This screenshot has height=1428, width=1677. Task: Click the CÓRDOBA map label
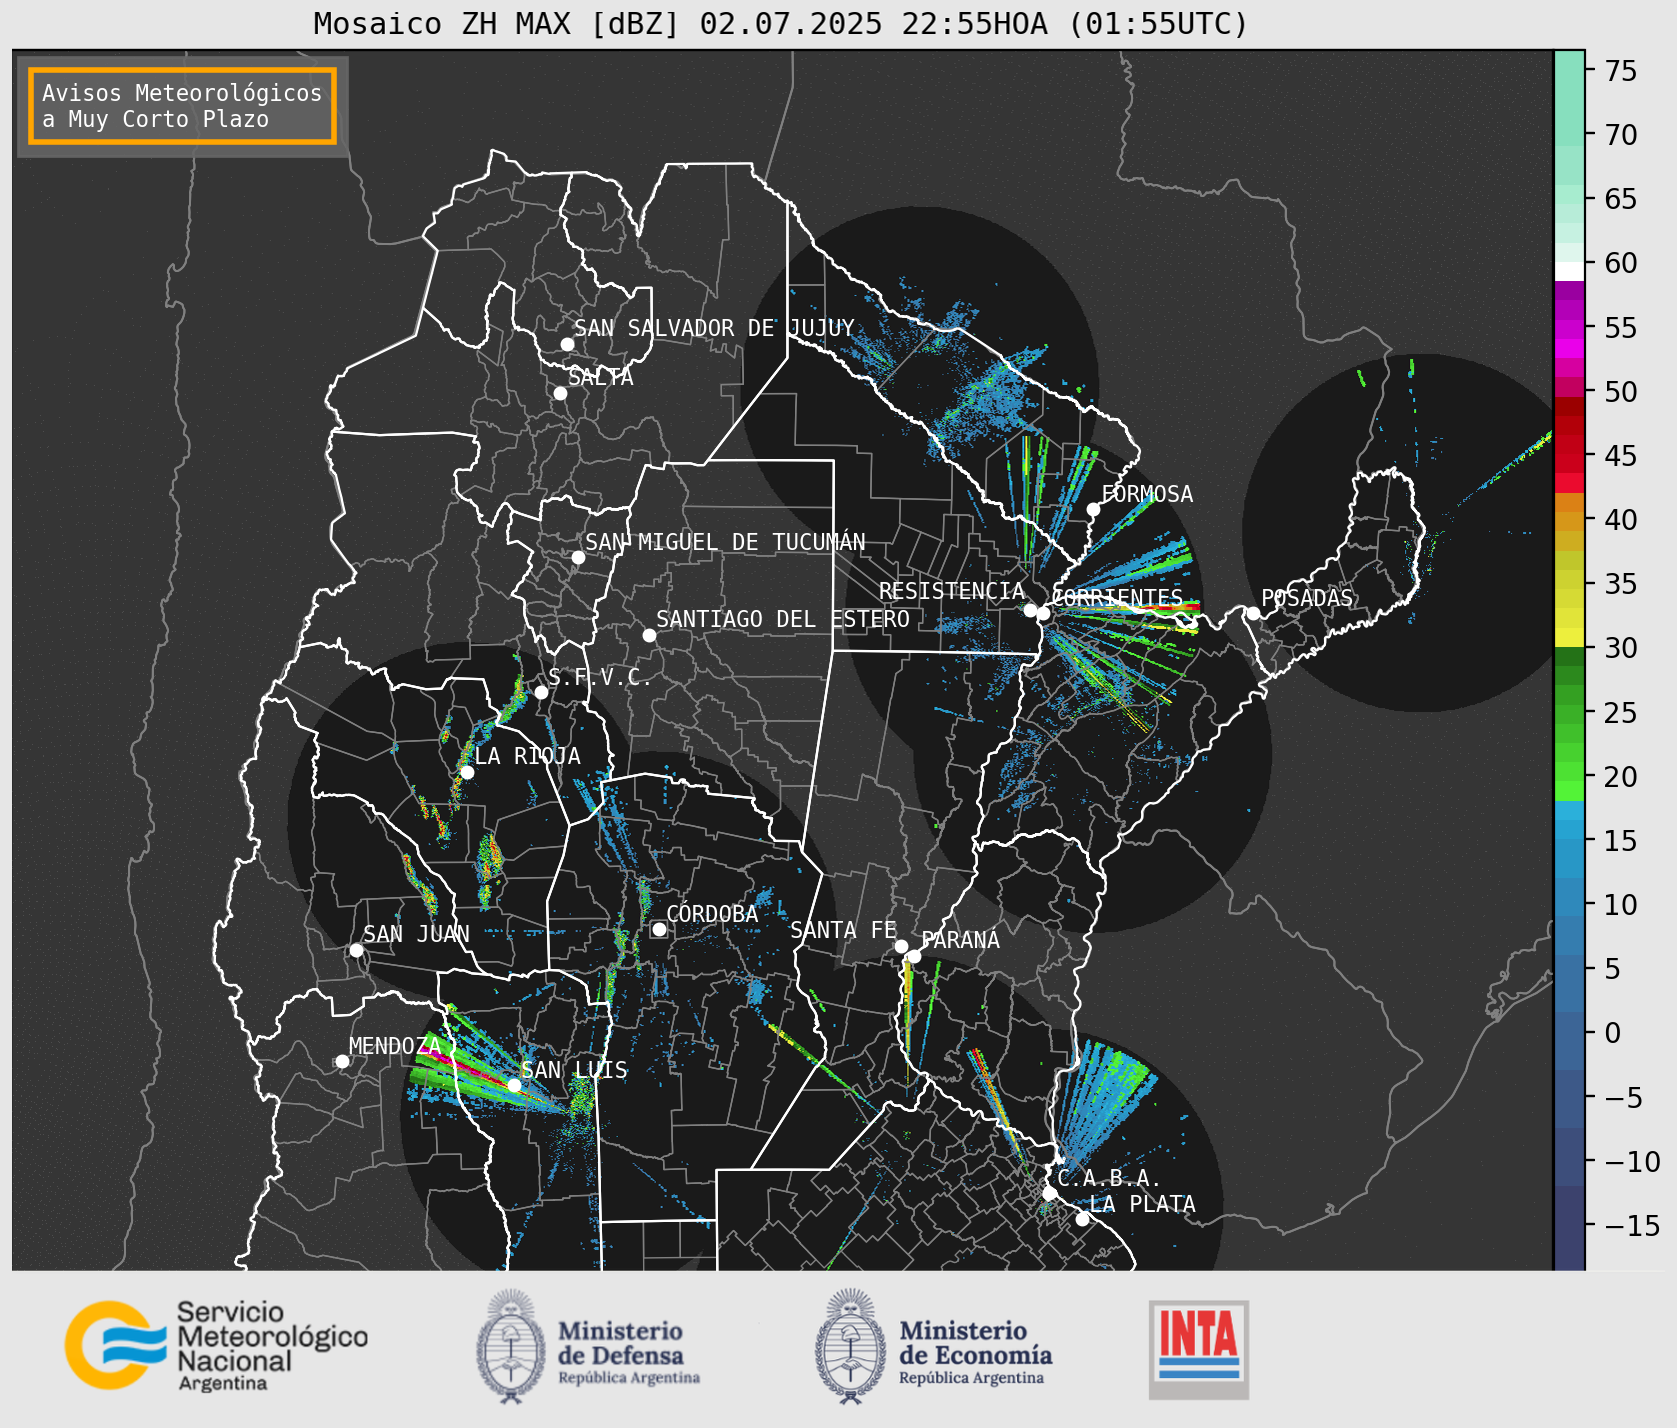coord(712,914)
